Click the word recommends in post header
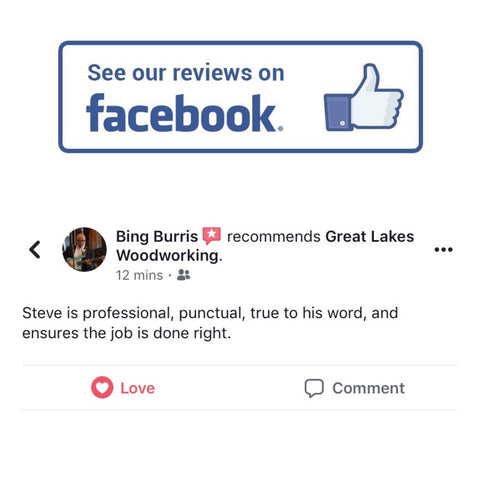The width and height of the screenshot is (480, 480). (273, 237)
